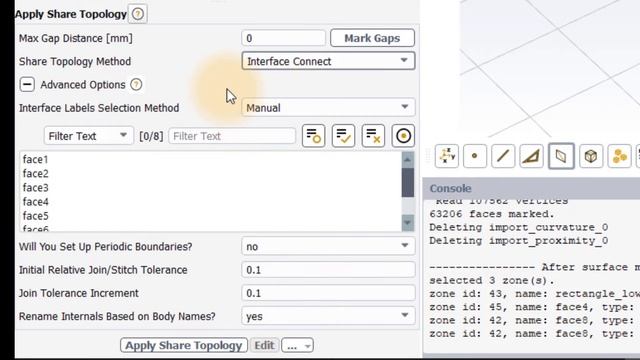Select face4 in the labels list
Screen dimensions: 640x360
point(36,202)
